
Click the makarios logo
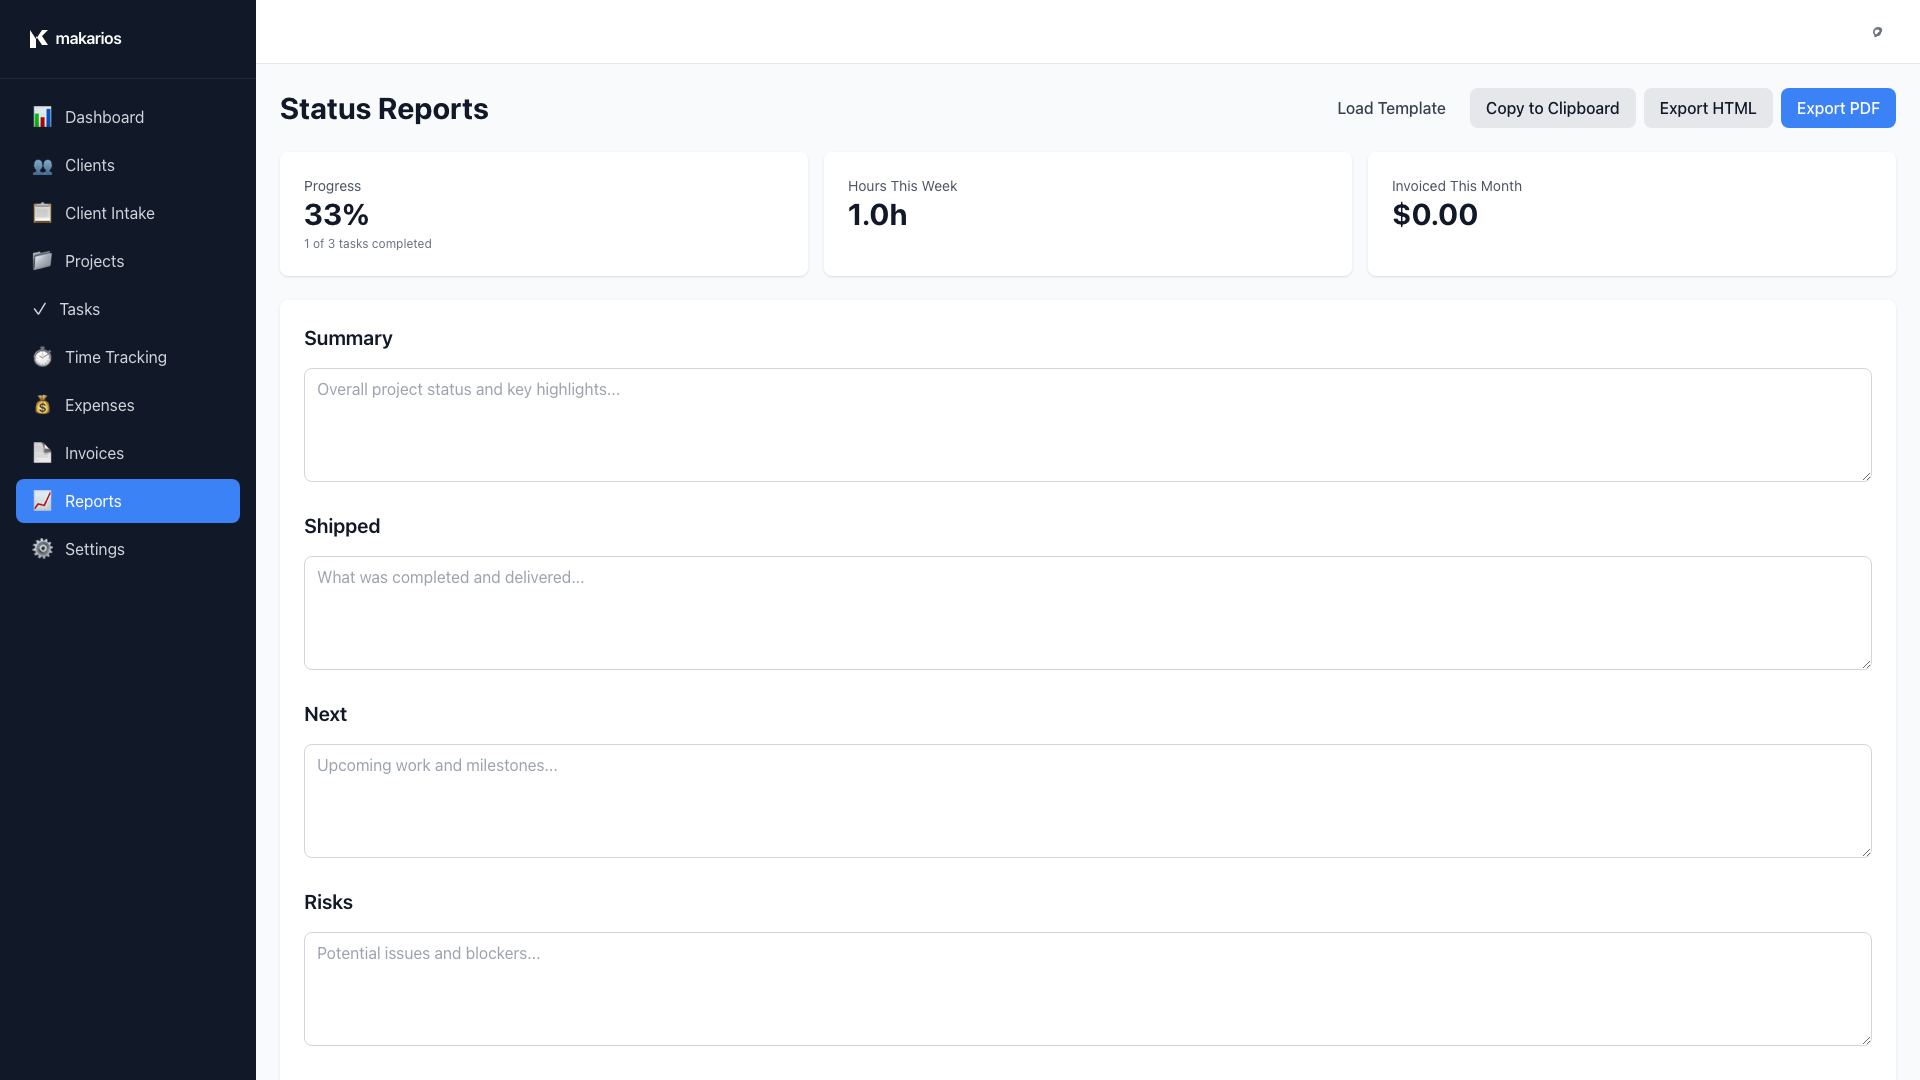75,38
